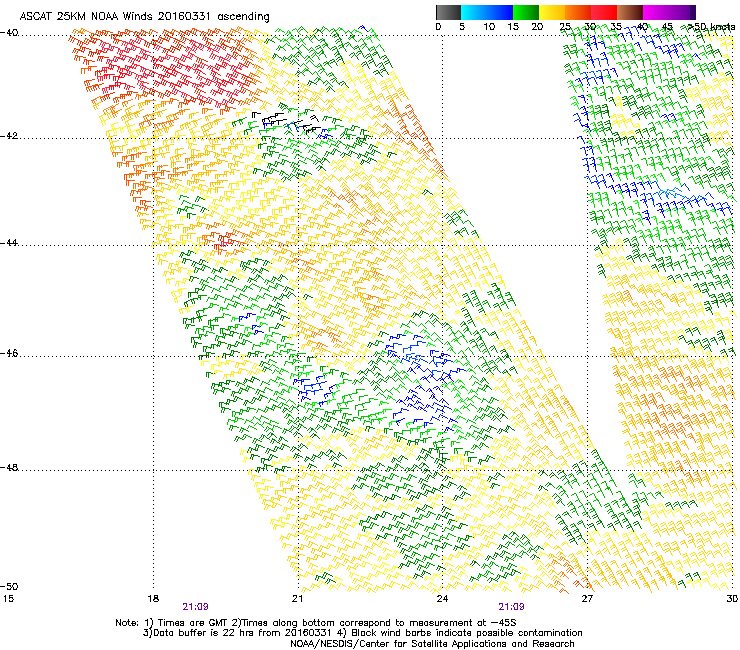The width and height of the screenshot is (740, 650).
Task: Pick the orange 25–30 knot legend swatch
Action: tap(578, 12)
